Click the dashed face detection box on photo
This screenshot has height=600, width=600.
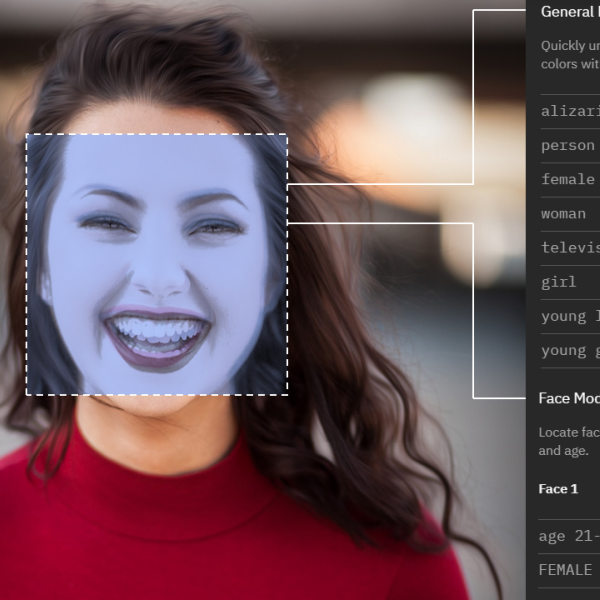pos(157,264)
